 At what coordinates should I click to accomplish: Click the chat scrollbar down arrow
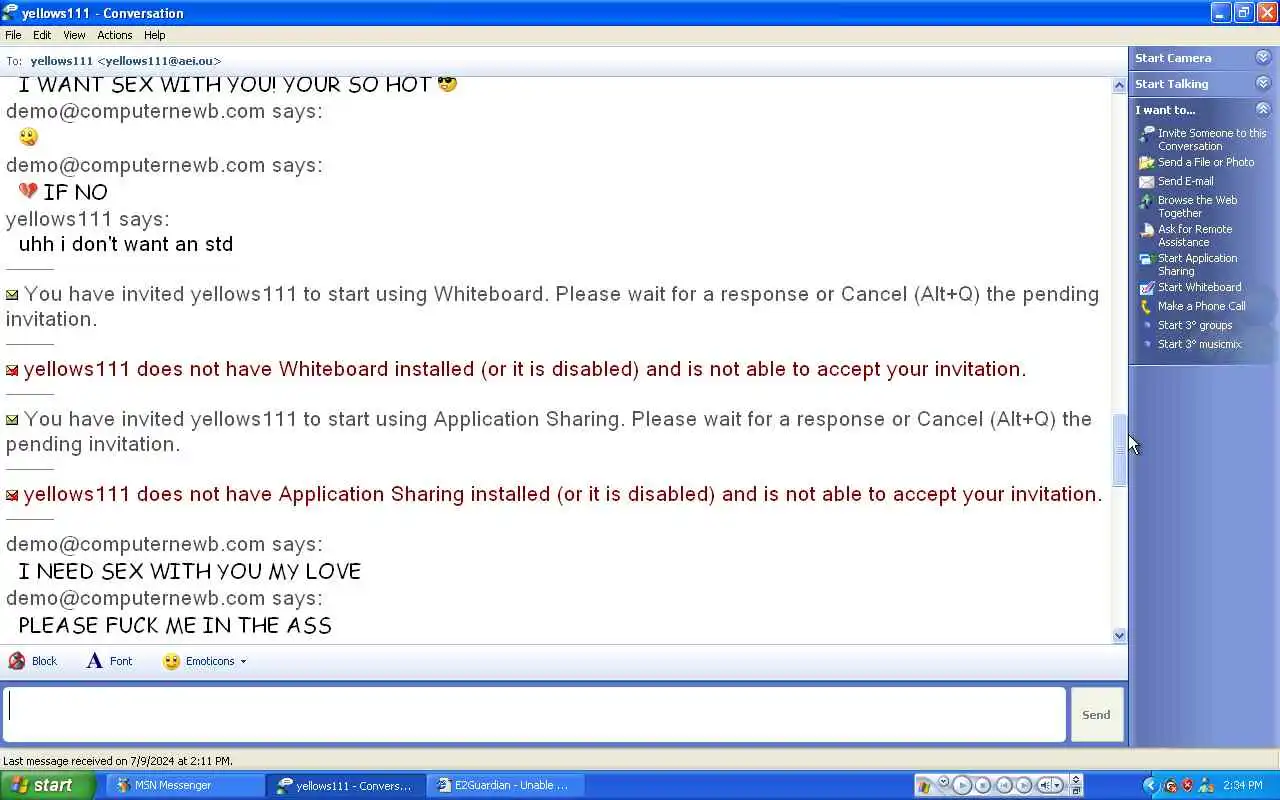1120,635
